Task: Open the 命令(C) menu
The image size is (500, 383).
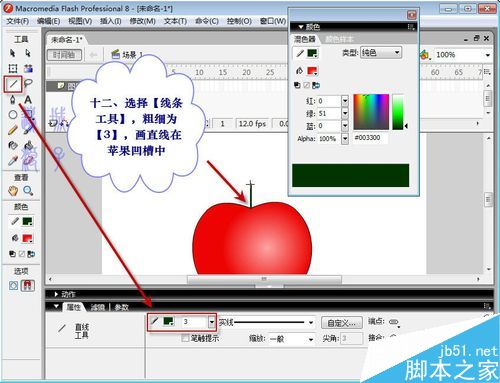Action: click(x=207, y=21)
